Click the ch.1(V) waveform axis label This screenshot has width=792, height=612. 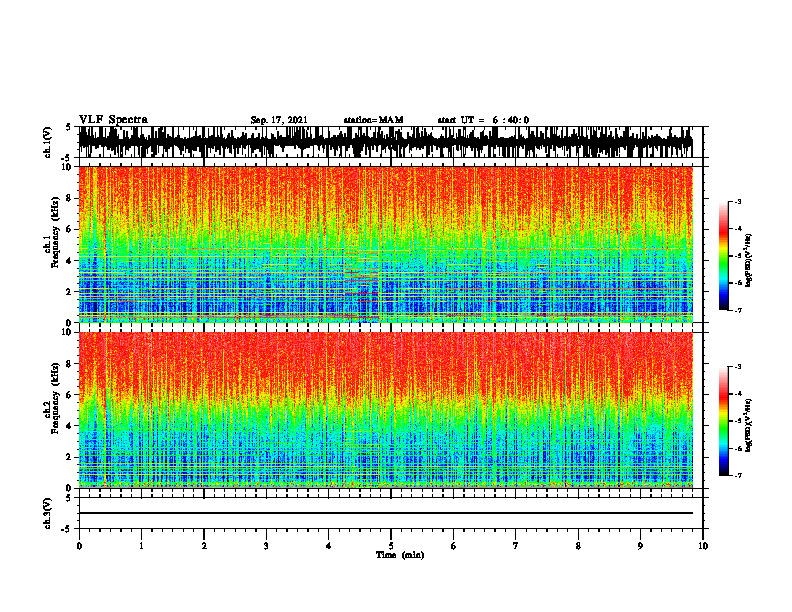[47, 142]
